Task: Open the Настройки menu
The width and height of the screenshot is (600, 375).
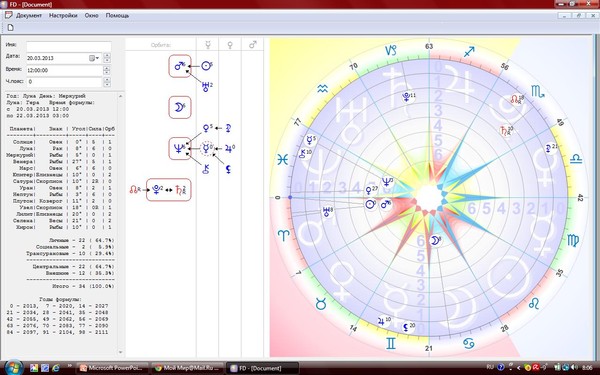Action: tap(63, 16)
